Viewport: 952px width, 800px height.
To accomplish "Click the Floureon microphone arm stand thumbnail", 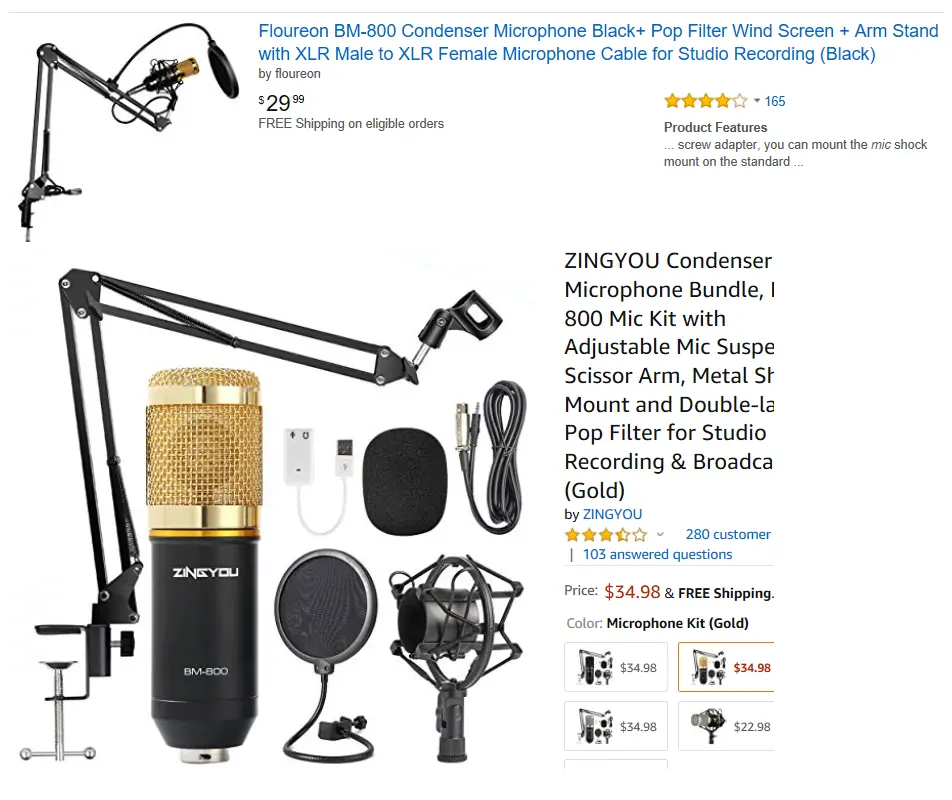I will (x=128, y=131).
